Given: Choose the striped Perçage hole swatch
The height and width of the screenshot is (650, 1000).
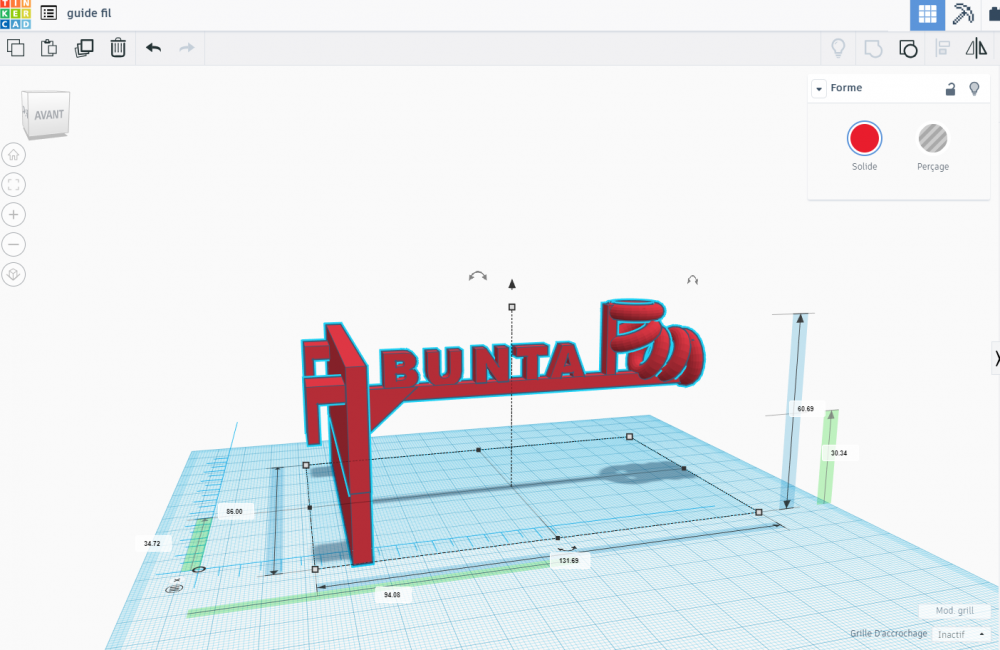Looking at the screenshot, I should tap(932, 138).
